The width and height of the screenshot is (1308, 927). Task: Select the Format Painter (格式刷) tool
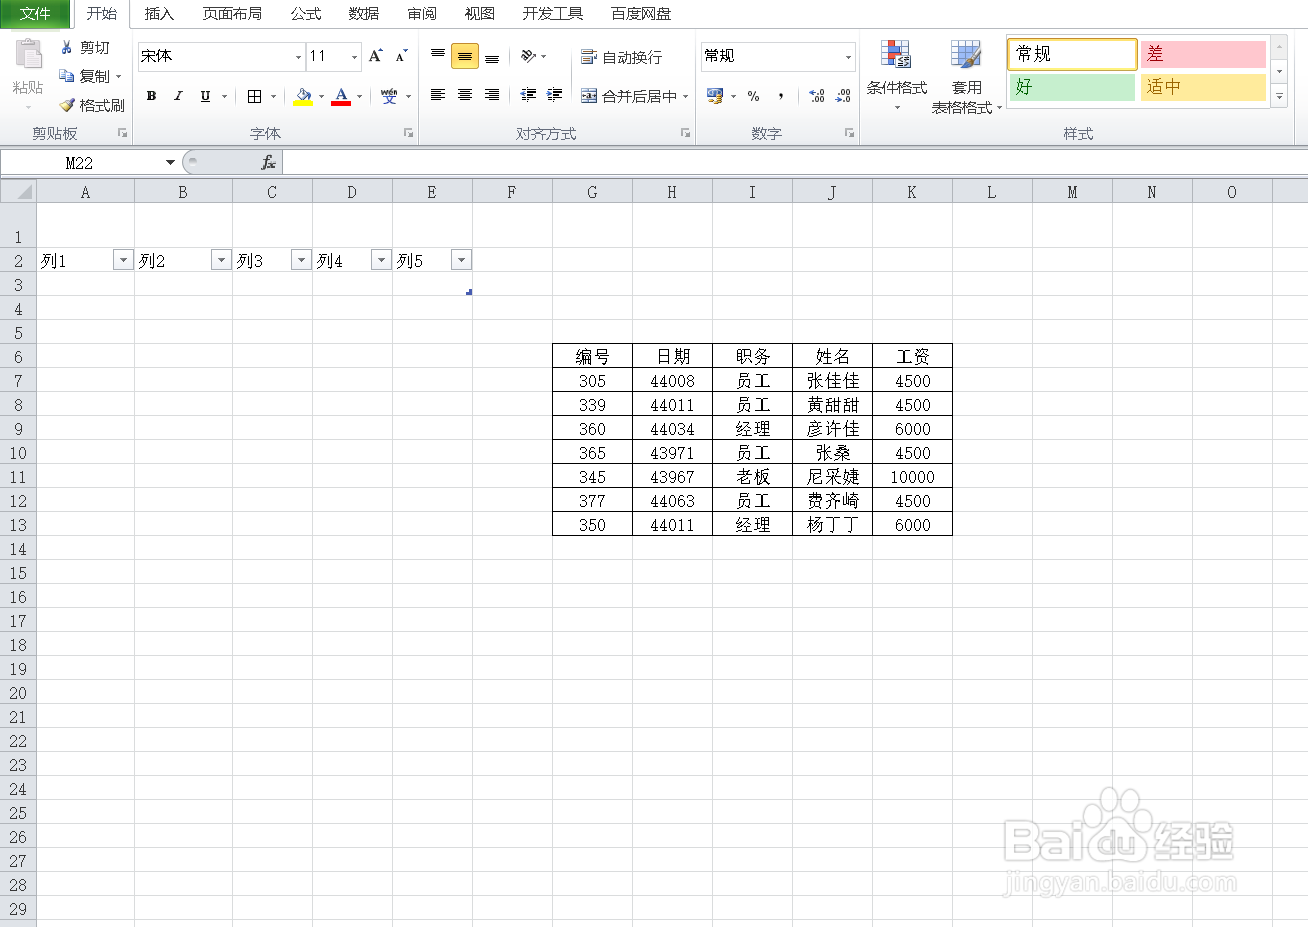(x=90, y=105)
